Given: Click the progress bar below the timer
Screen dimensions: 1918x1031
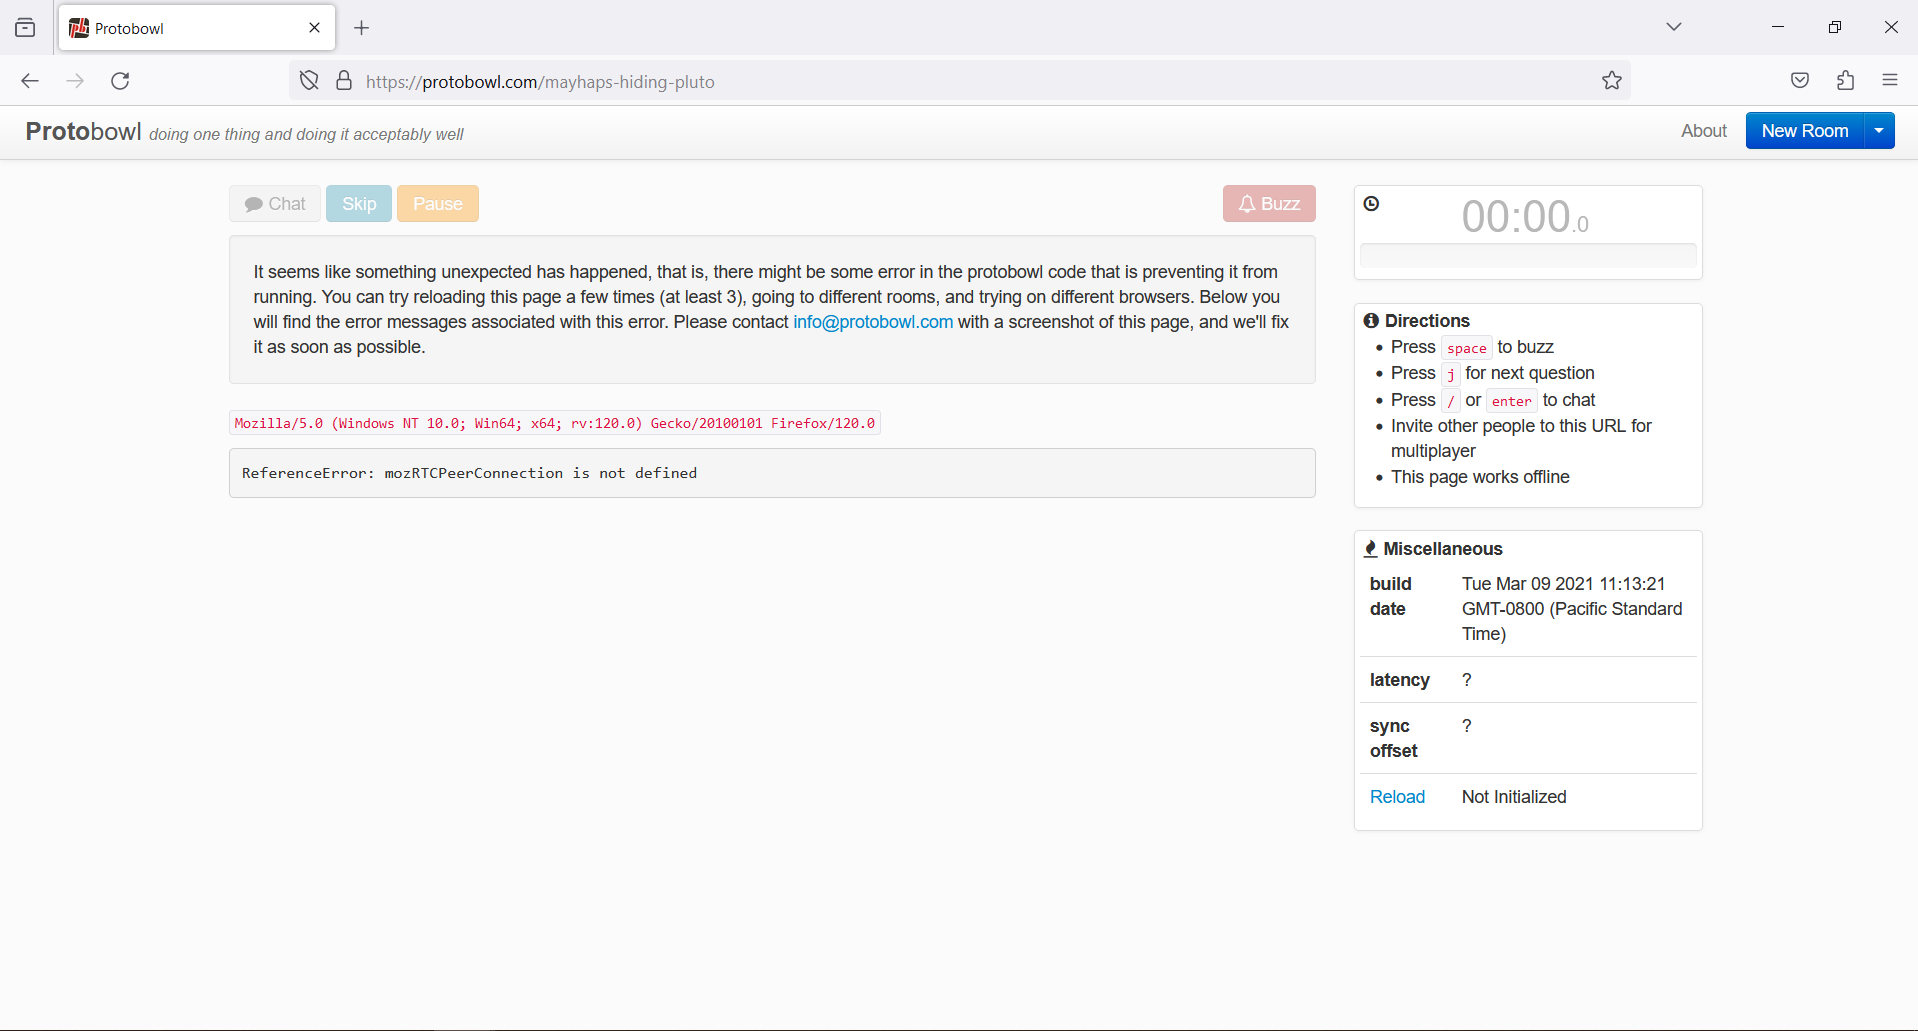Looking at the screenshot, I should (1526, 257).
